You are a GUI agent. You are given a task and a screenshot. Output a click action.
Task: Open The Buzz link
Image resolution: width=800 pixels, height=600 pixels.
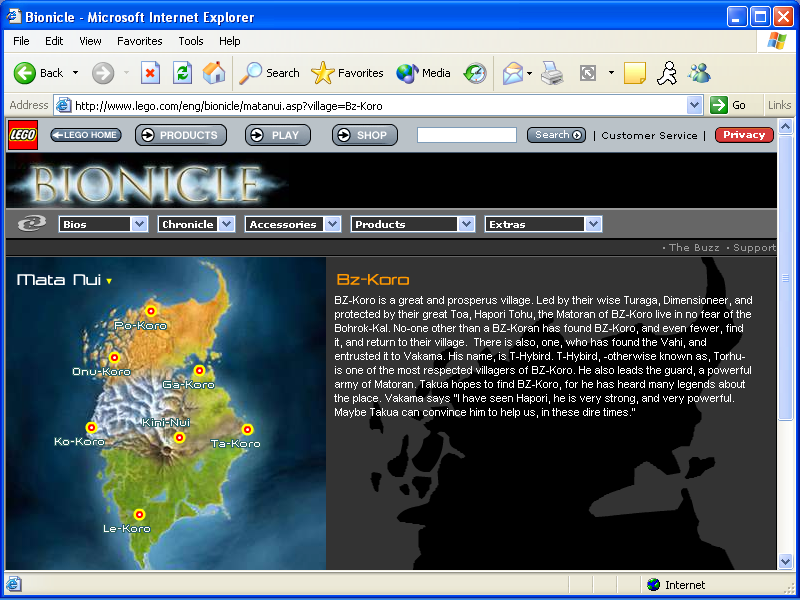[694, 247]
